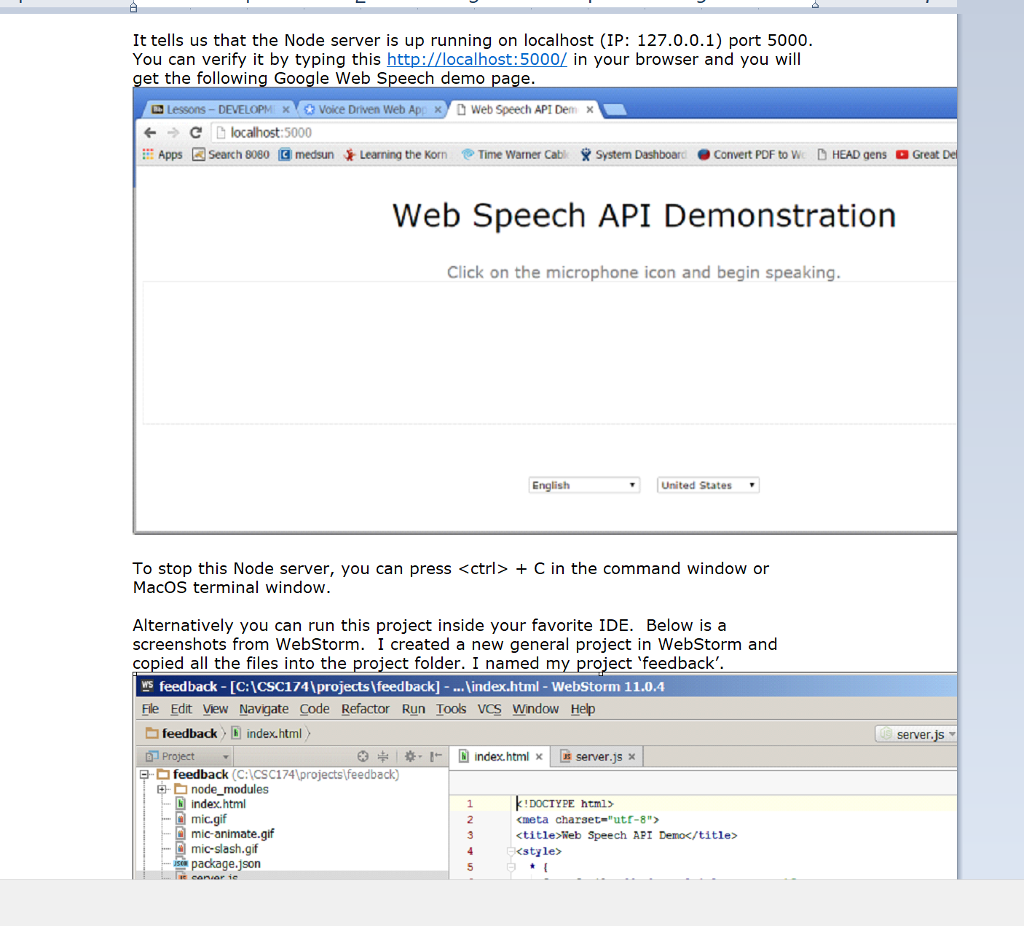Click the WebStorm WS title bar icon
1024x926 pixels.
point(148,686)
